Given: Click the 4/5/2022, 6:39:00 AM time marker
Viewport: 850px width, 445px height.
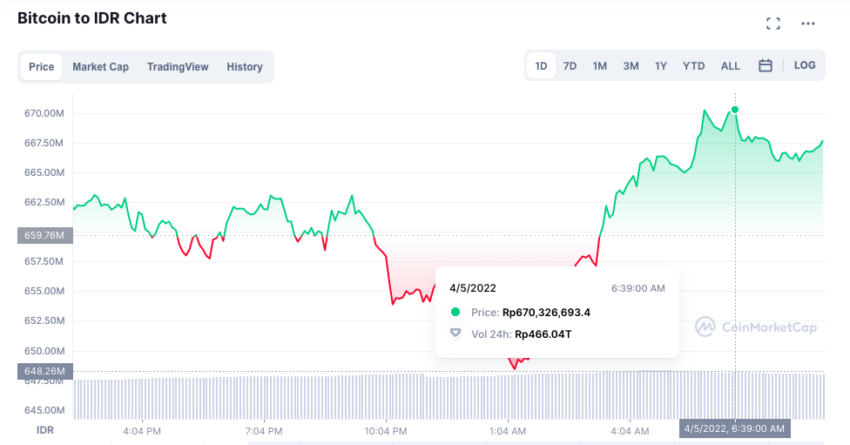Looking at the screenshot, I should click(735, 428).
